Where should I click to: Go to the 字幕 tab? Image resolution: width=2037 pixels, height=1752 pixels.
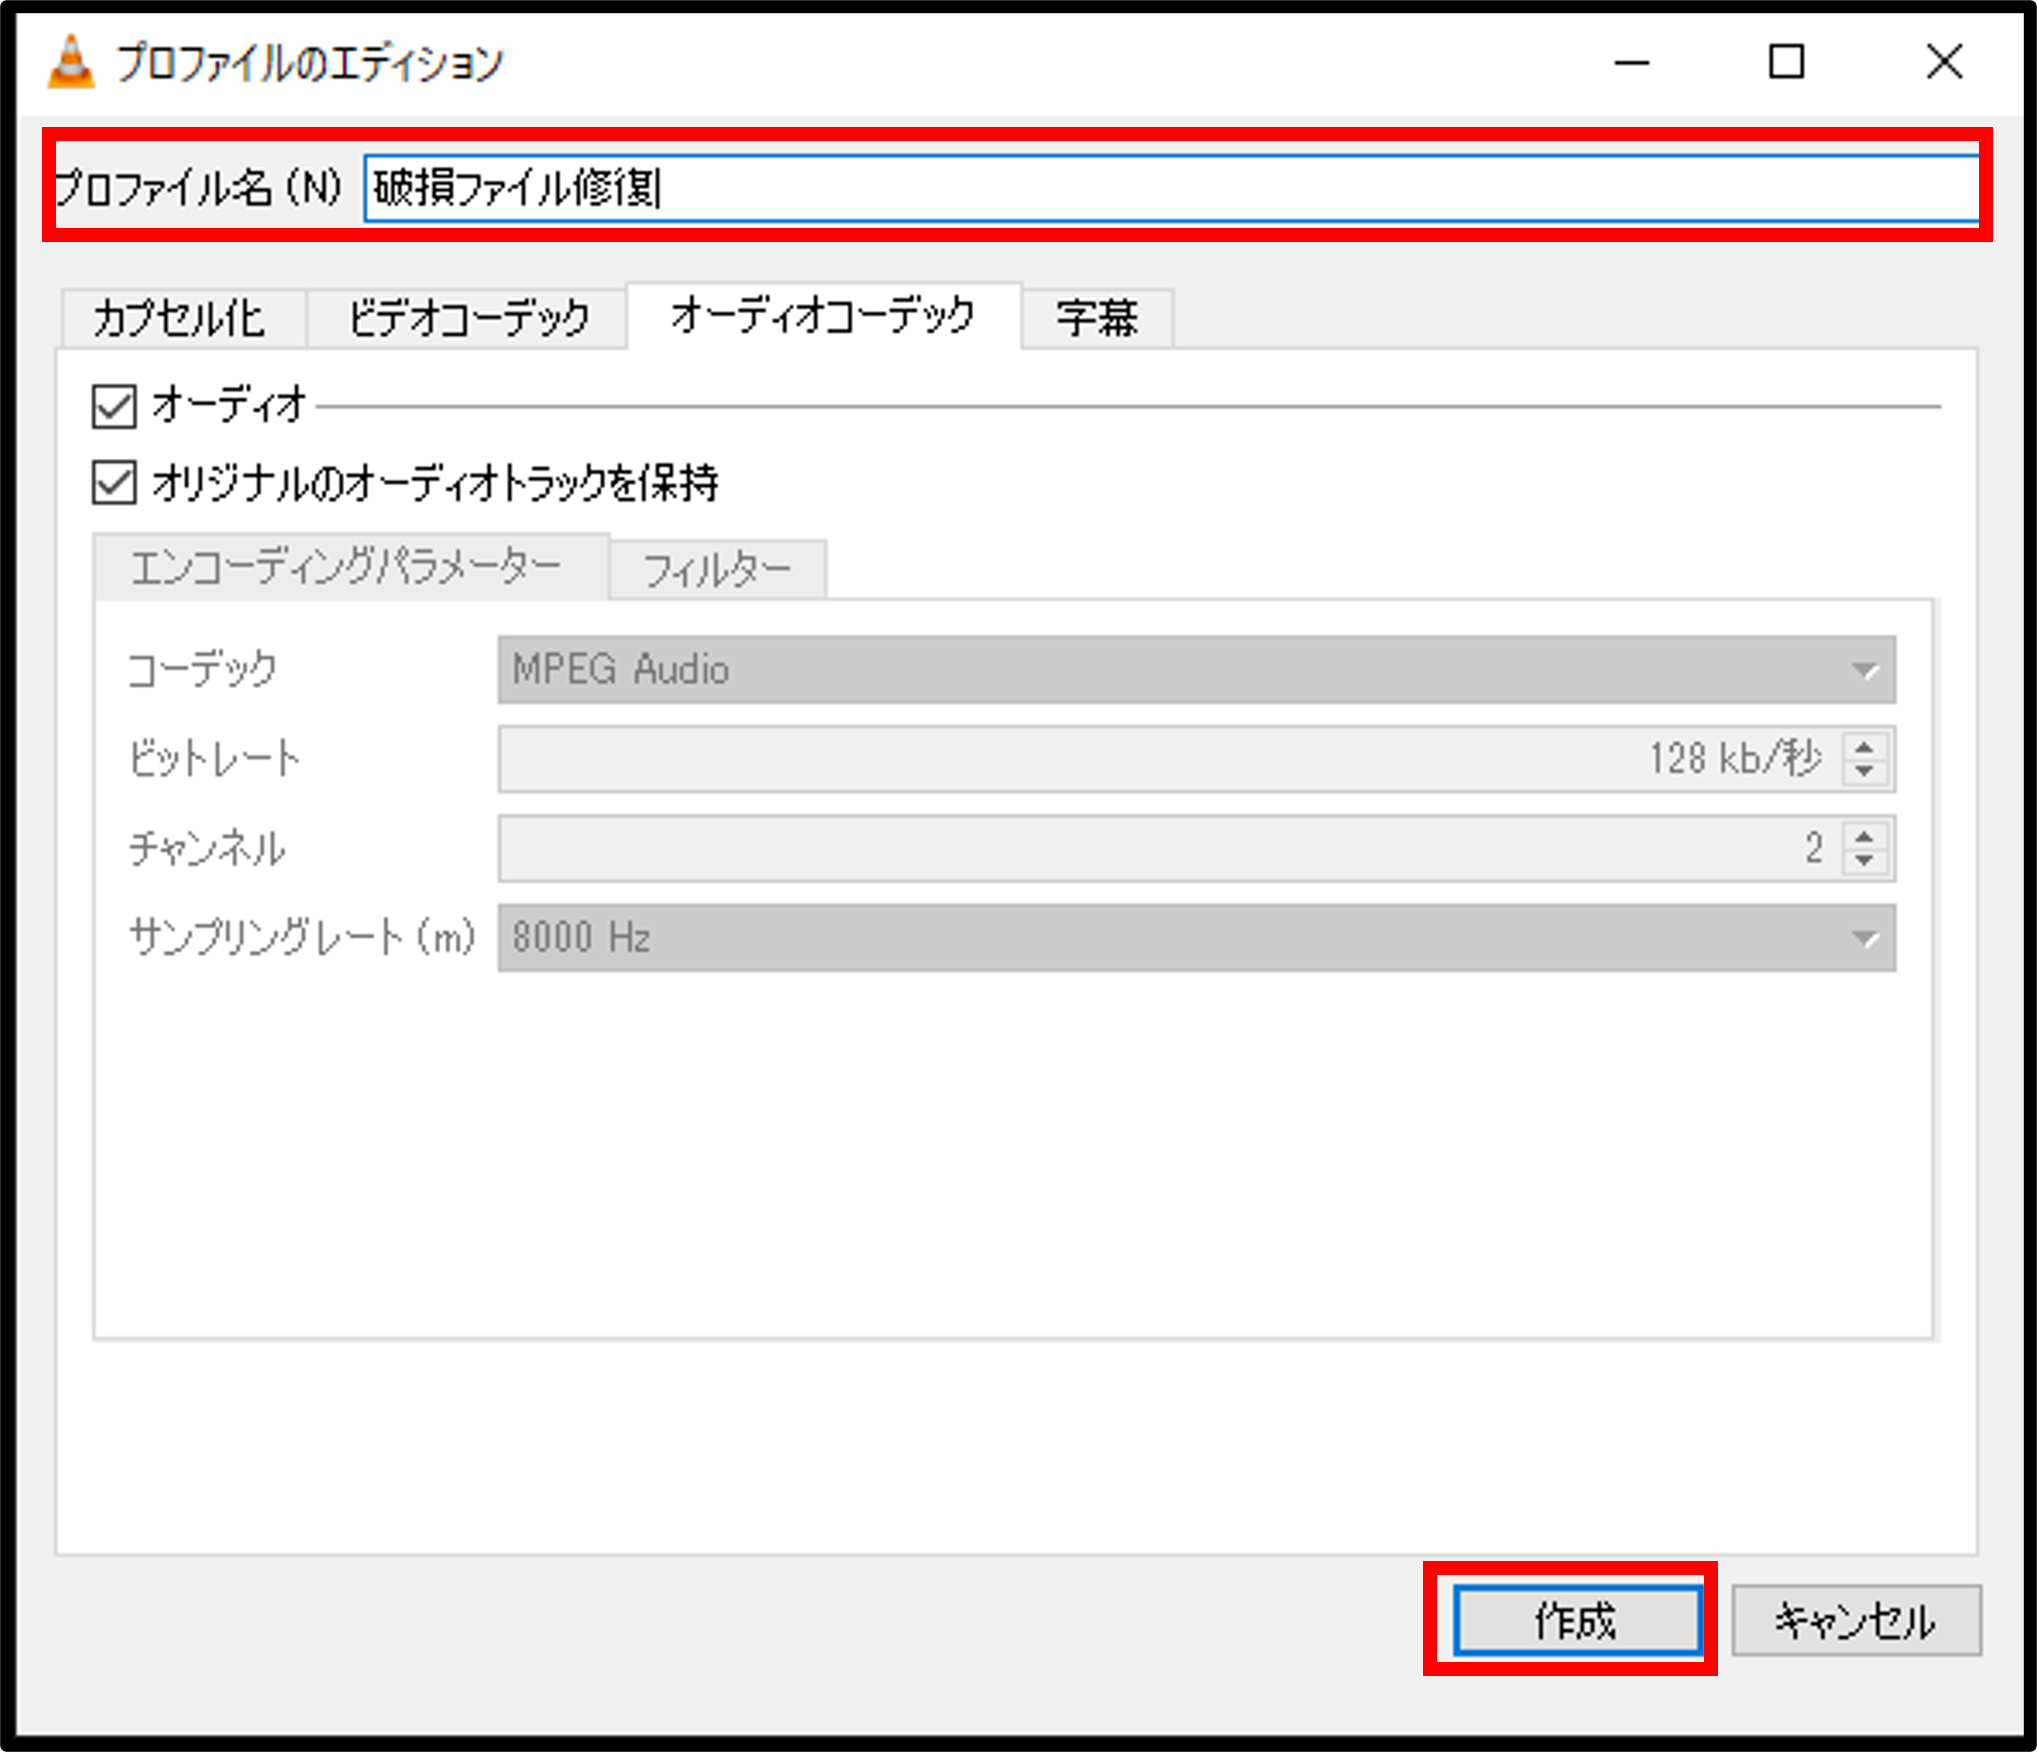tap(1096, 319)
